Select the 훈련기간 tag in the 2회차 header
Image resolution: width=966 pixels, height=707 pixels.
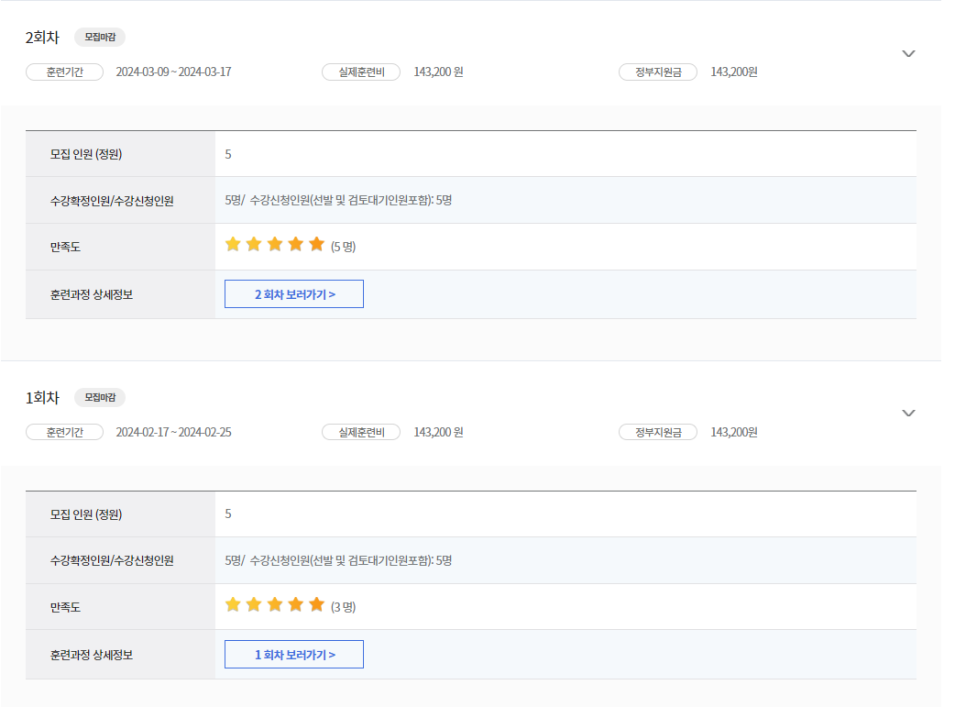coord(64,72)
